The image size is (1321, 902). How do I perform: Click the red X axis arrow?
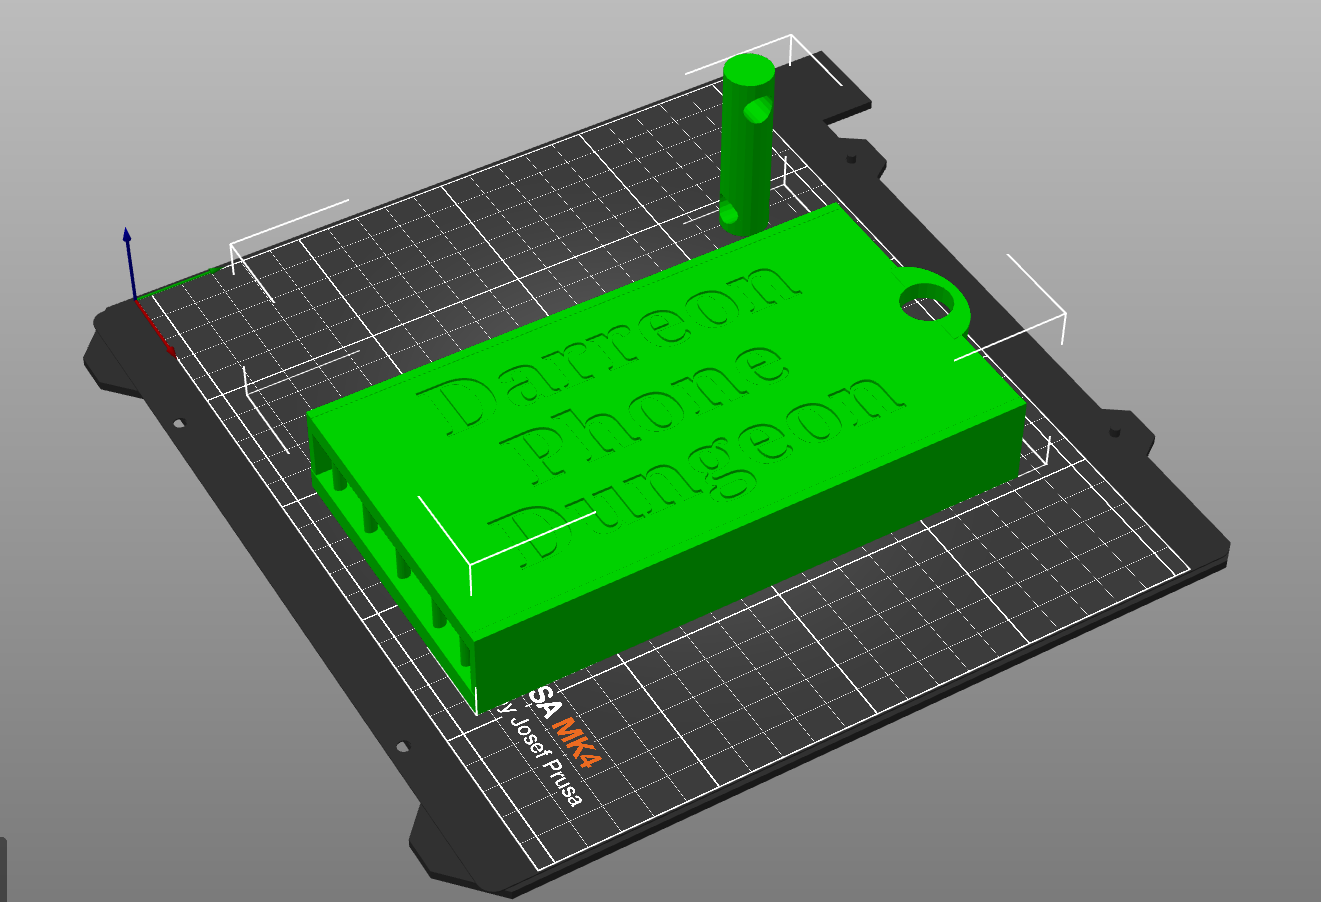[x=157, y=328]
